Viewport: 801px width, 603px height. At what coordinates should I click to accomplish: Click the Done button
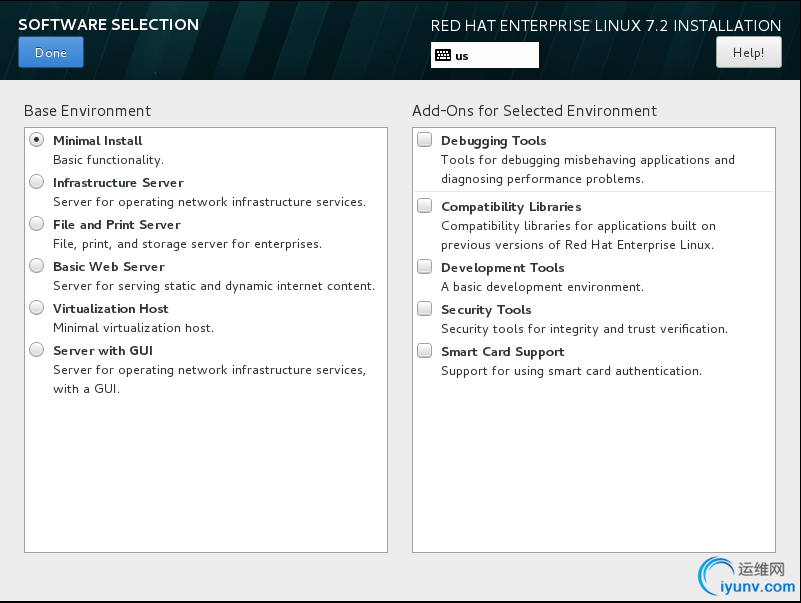click(x=51, y=52)
